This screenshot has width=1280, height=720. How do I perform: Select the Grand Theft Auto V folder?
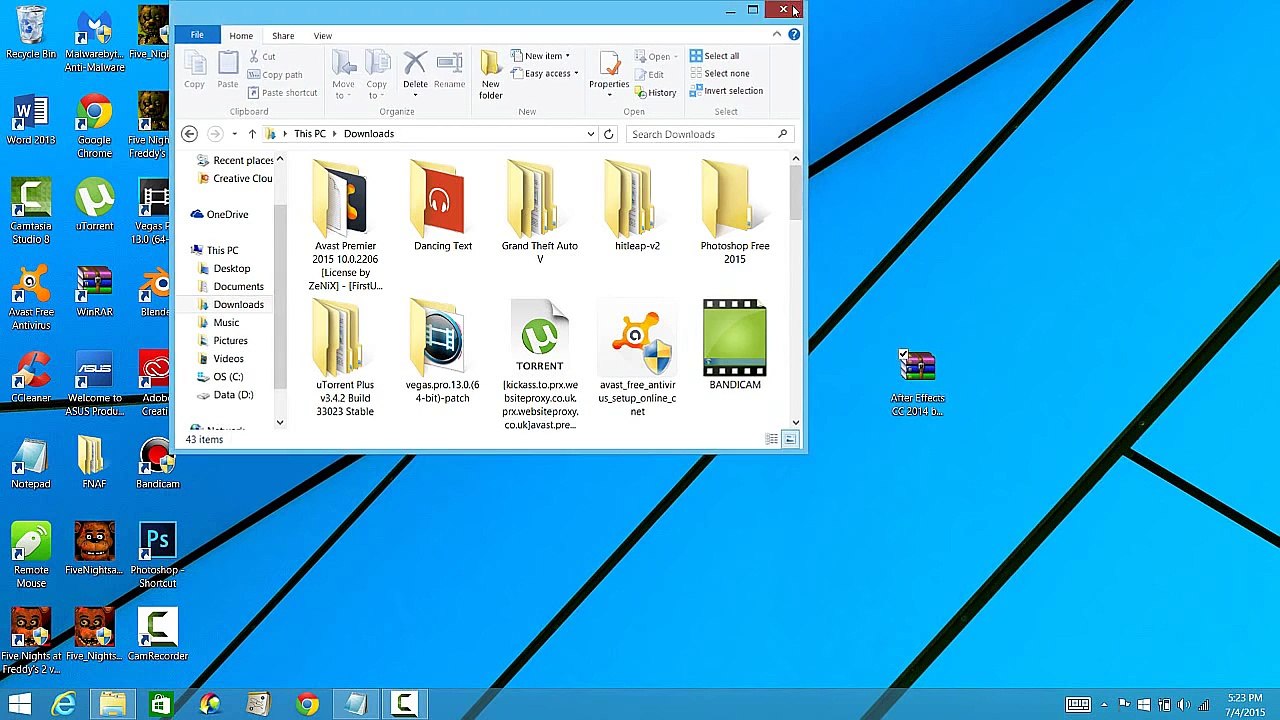point(540,213)
